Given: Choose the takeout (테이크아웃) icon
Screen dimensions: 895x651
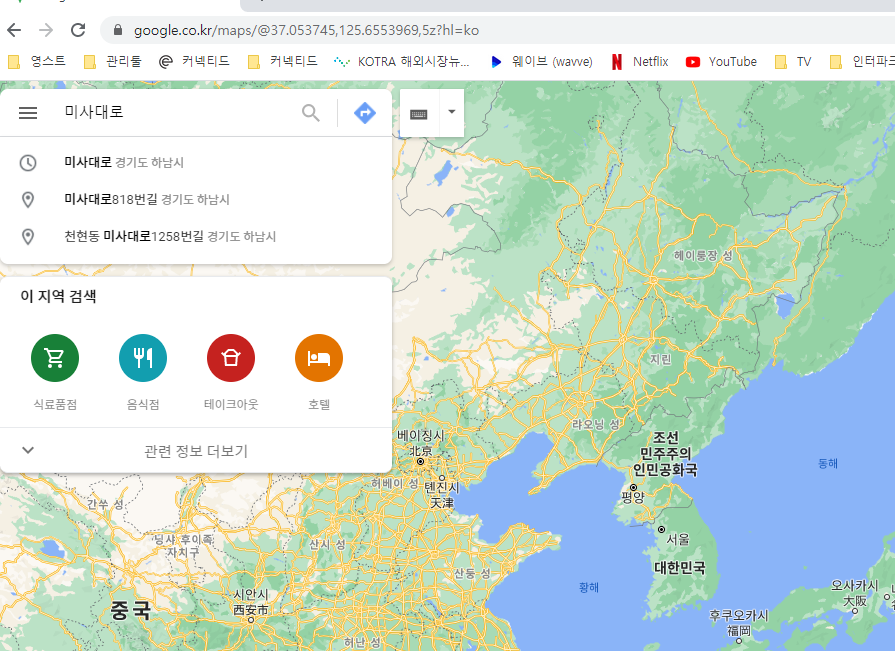Looking at the screenshot, I should pyautogui.click(x=231, y=359).
